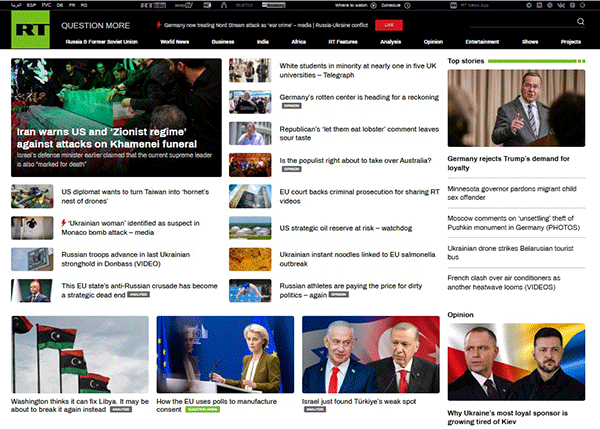Open Ukrainian instant noodles salmonella article
This screenshot has width=600, height=429.
(x=357, y=259)
